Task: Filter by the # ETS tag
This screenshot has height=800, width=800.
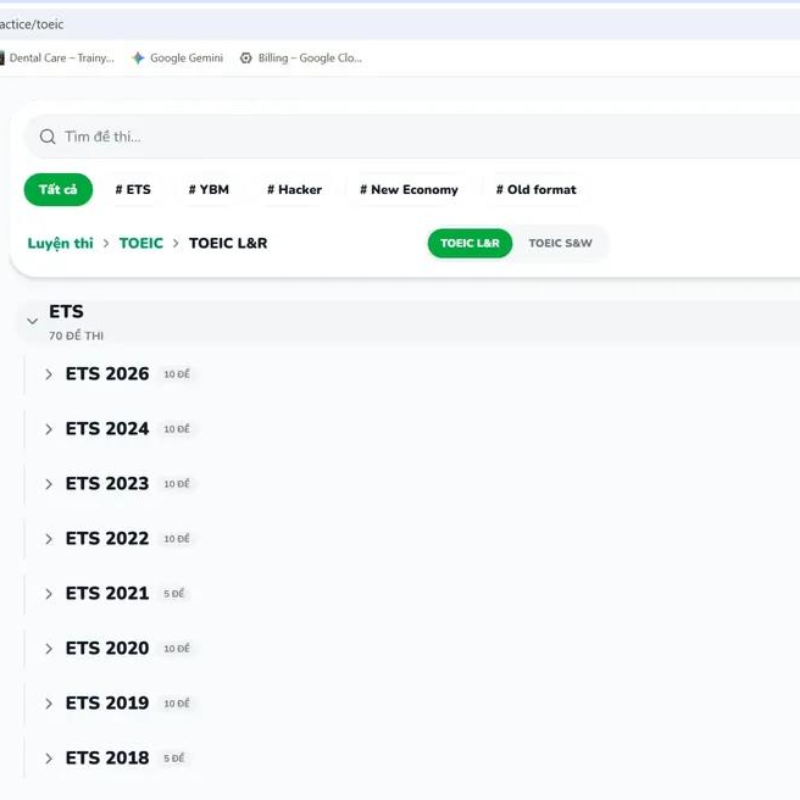Action: 133,190
